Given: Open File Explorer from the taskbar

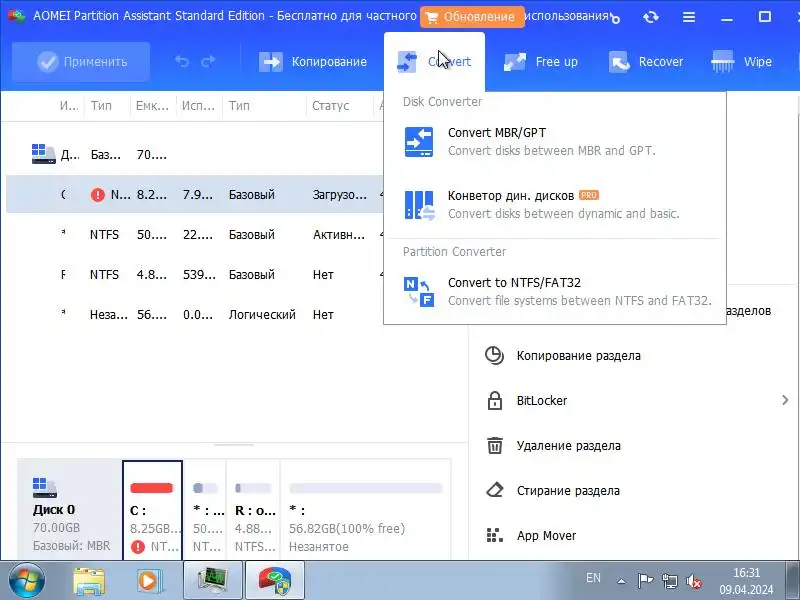Looking at the screenshot, I should (x=89, y=580).
